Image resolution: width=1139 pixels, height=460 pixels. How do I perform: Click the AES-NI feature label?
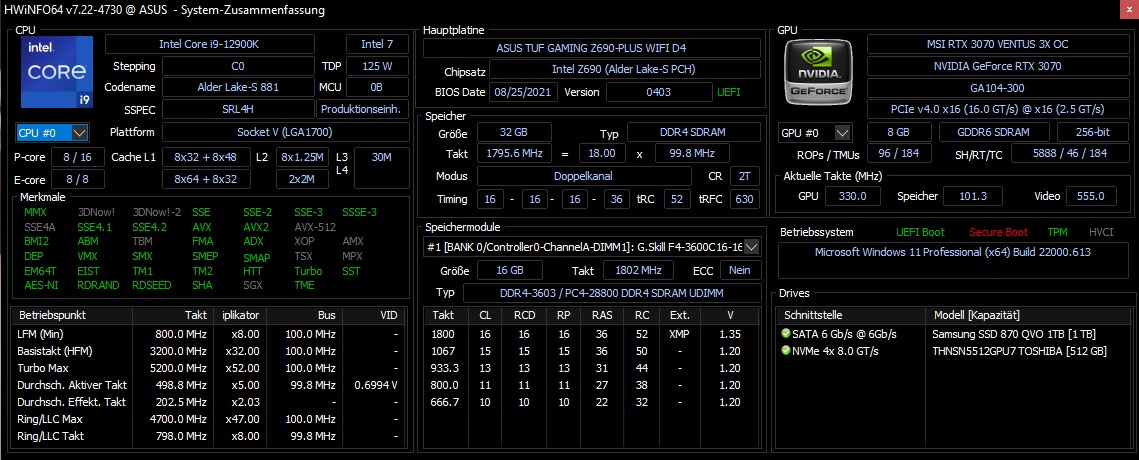(x=41, y=285)
